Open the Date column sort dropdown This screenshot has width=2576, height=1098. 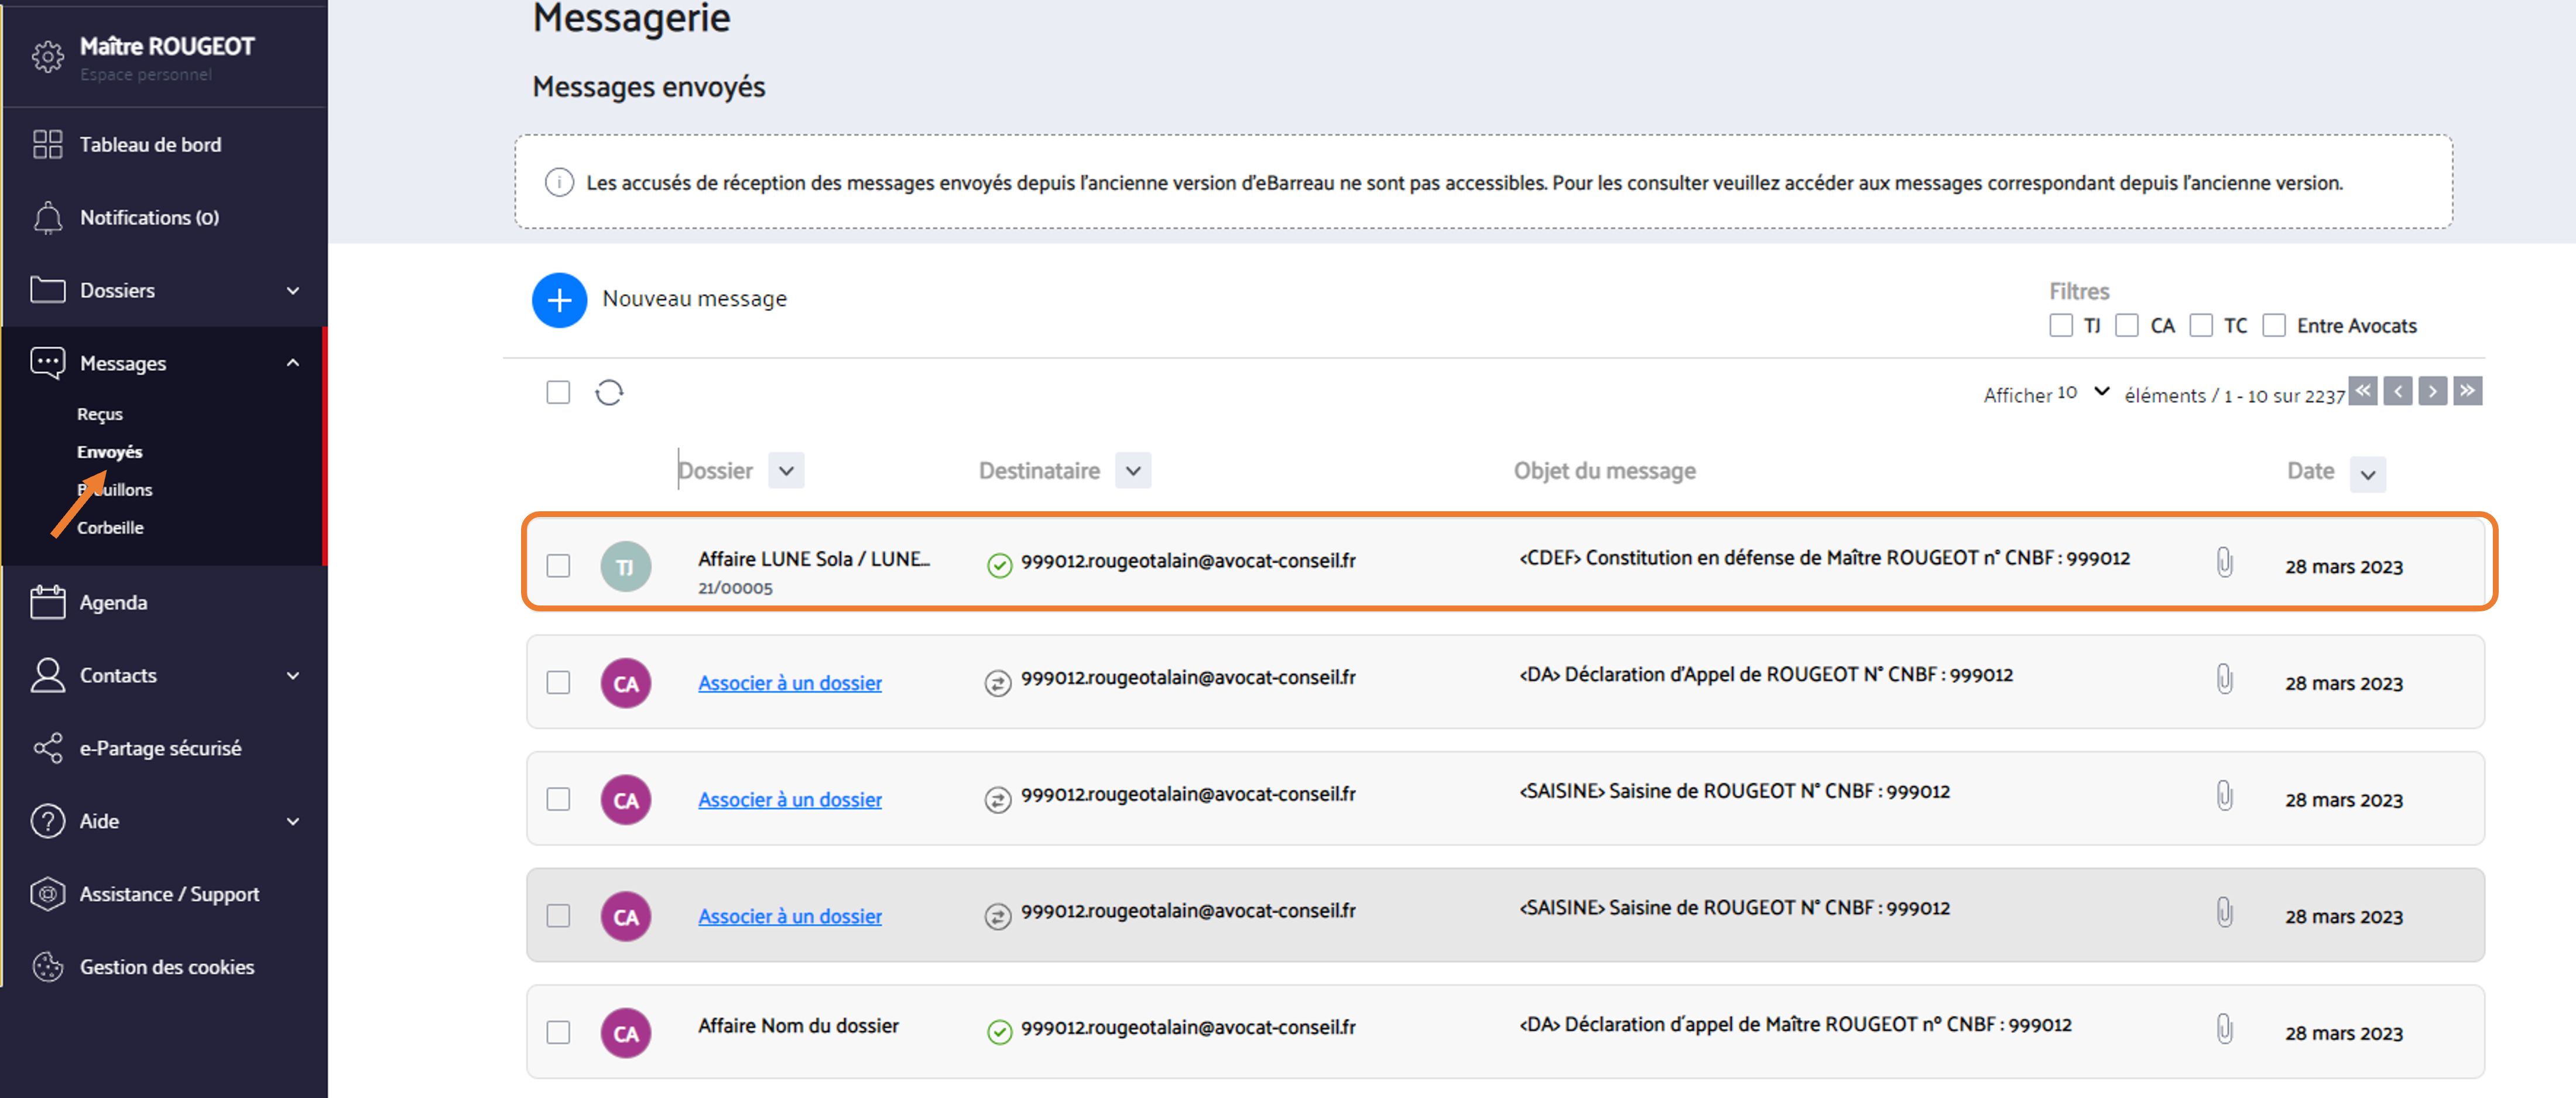coord(2367,475)
